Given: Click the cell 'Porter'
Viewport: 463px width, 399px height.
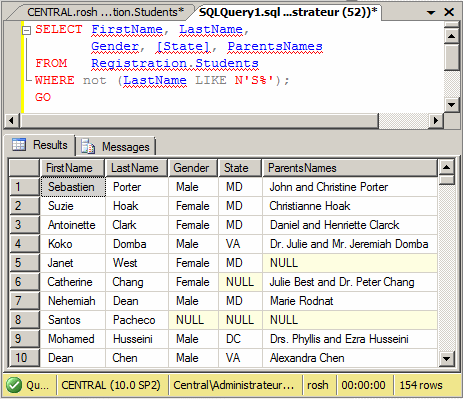Looking at the screenshot, I should (137, 187).
